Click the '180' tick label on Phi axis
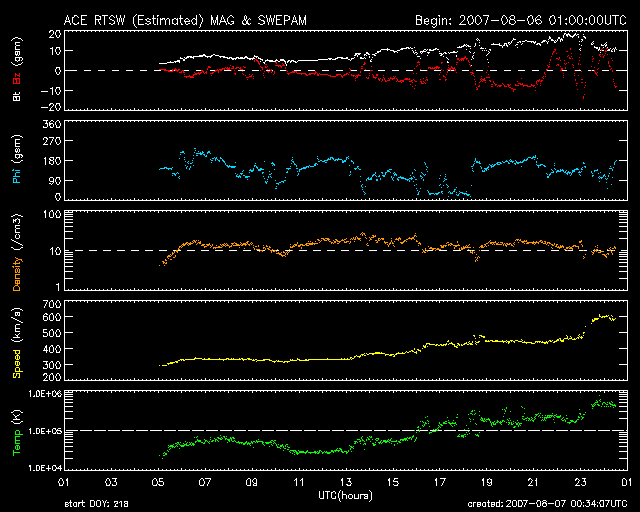The height and width of the screenshot is (512, 640). (52, 161)
